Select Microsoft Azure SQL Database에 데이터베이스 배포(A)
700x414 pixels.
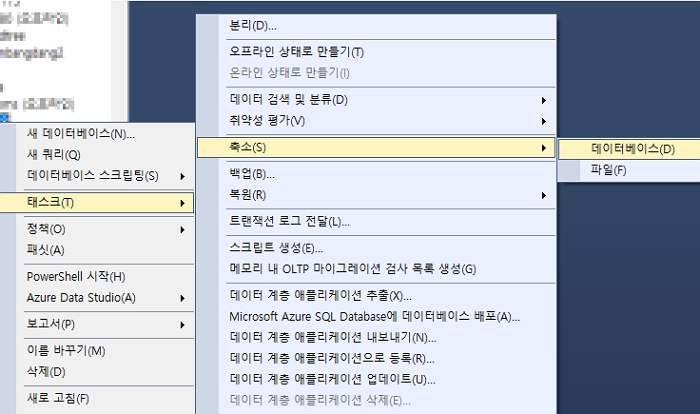click(x=374, y=317)
